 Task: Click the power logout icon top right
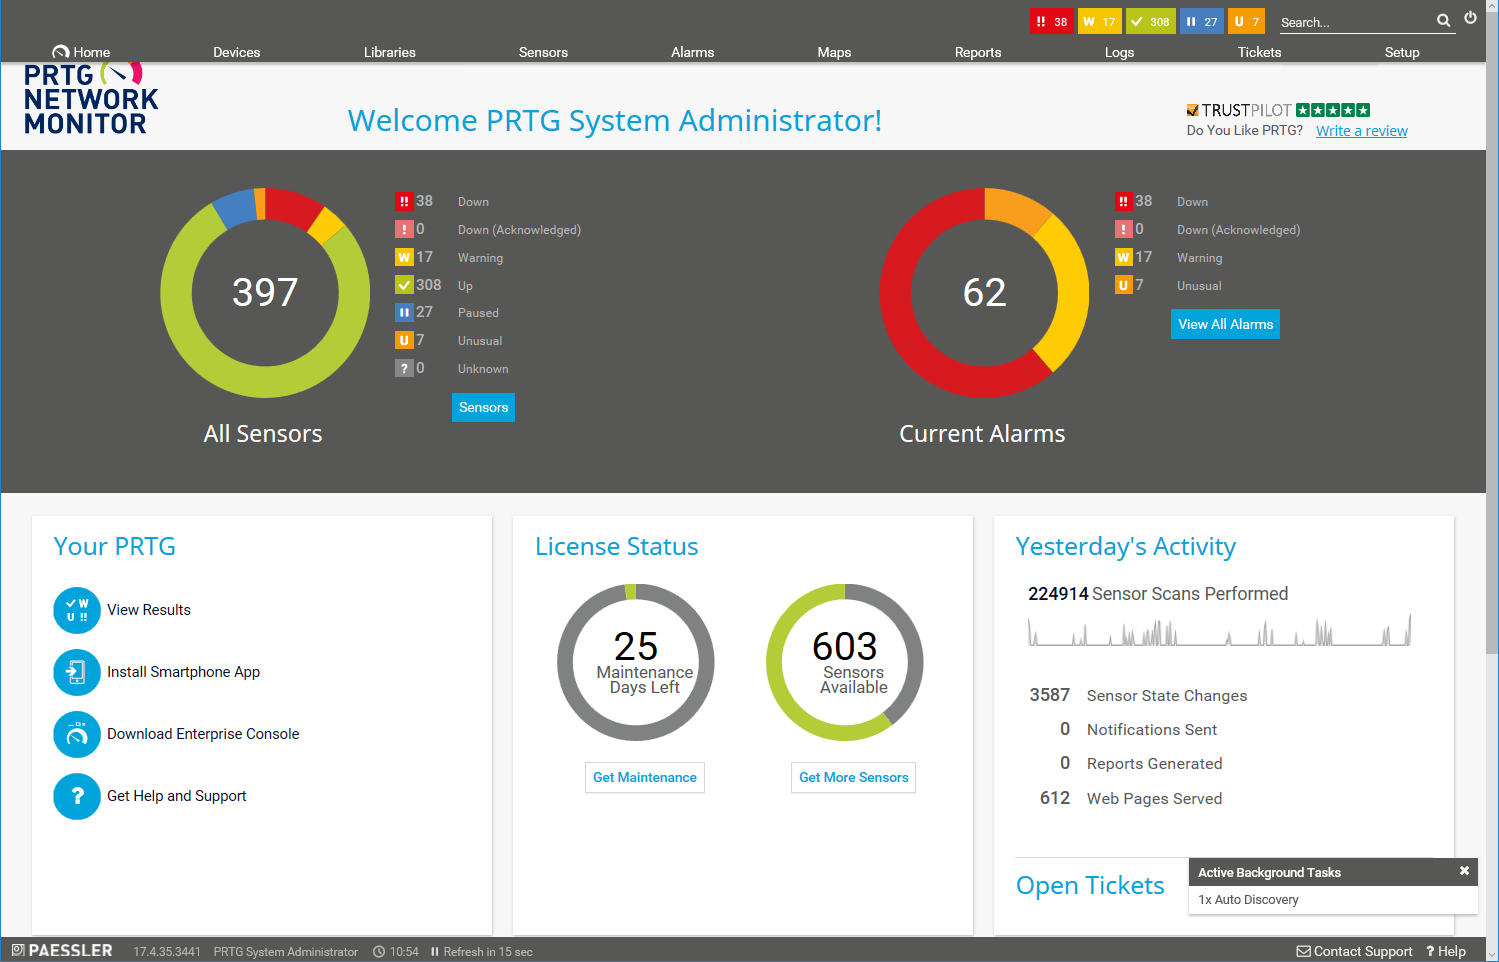(x=1471, y=17)
